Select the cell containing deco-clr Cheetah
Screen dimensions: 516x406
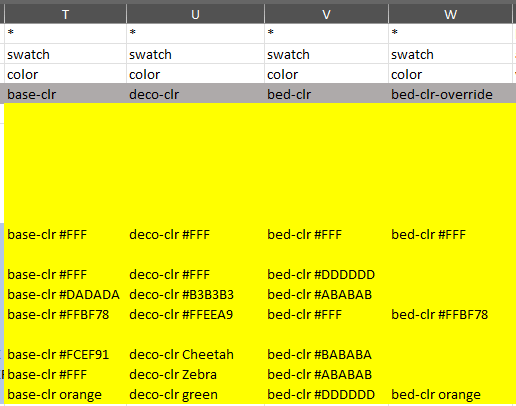(195, 354)
